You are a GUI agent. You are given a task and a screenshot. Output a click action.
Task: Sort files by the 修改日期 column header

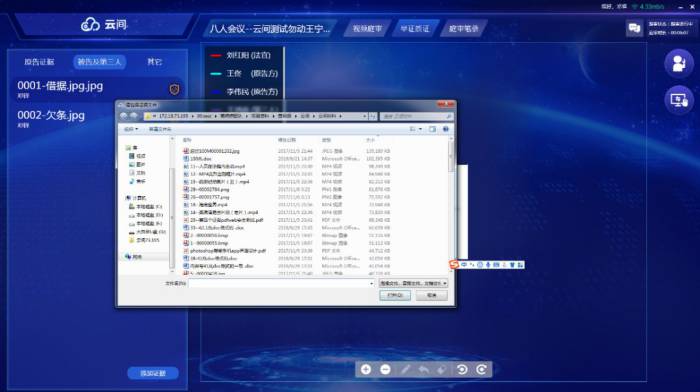(x=286, y=140)
